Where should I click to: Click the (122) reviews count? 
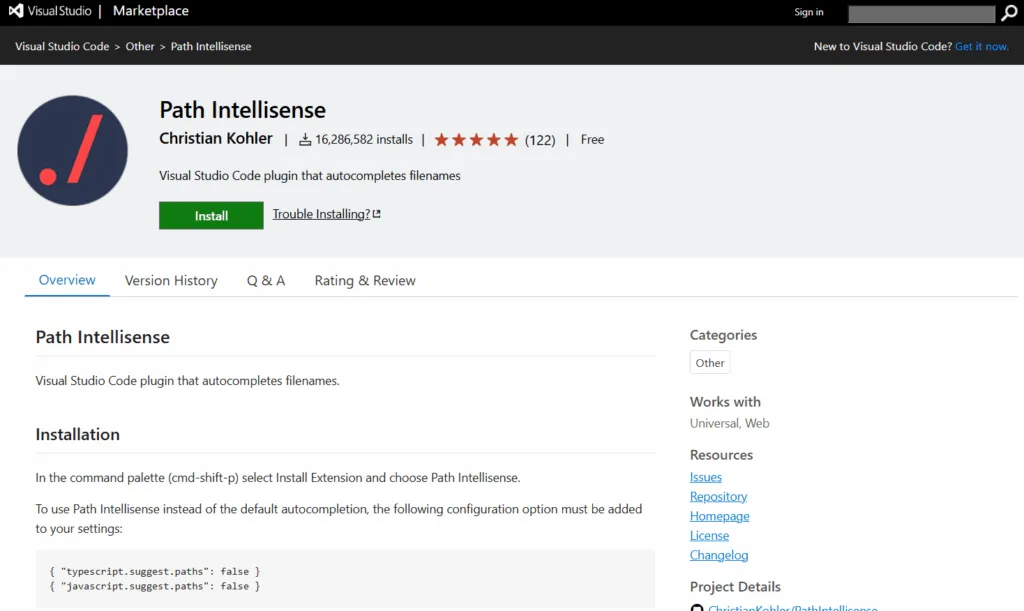point(540,140)
